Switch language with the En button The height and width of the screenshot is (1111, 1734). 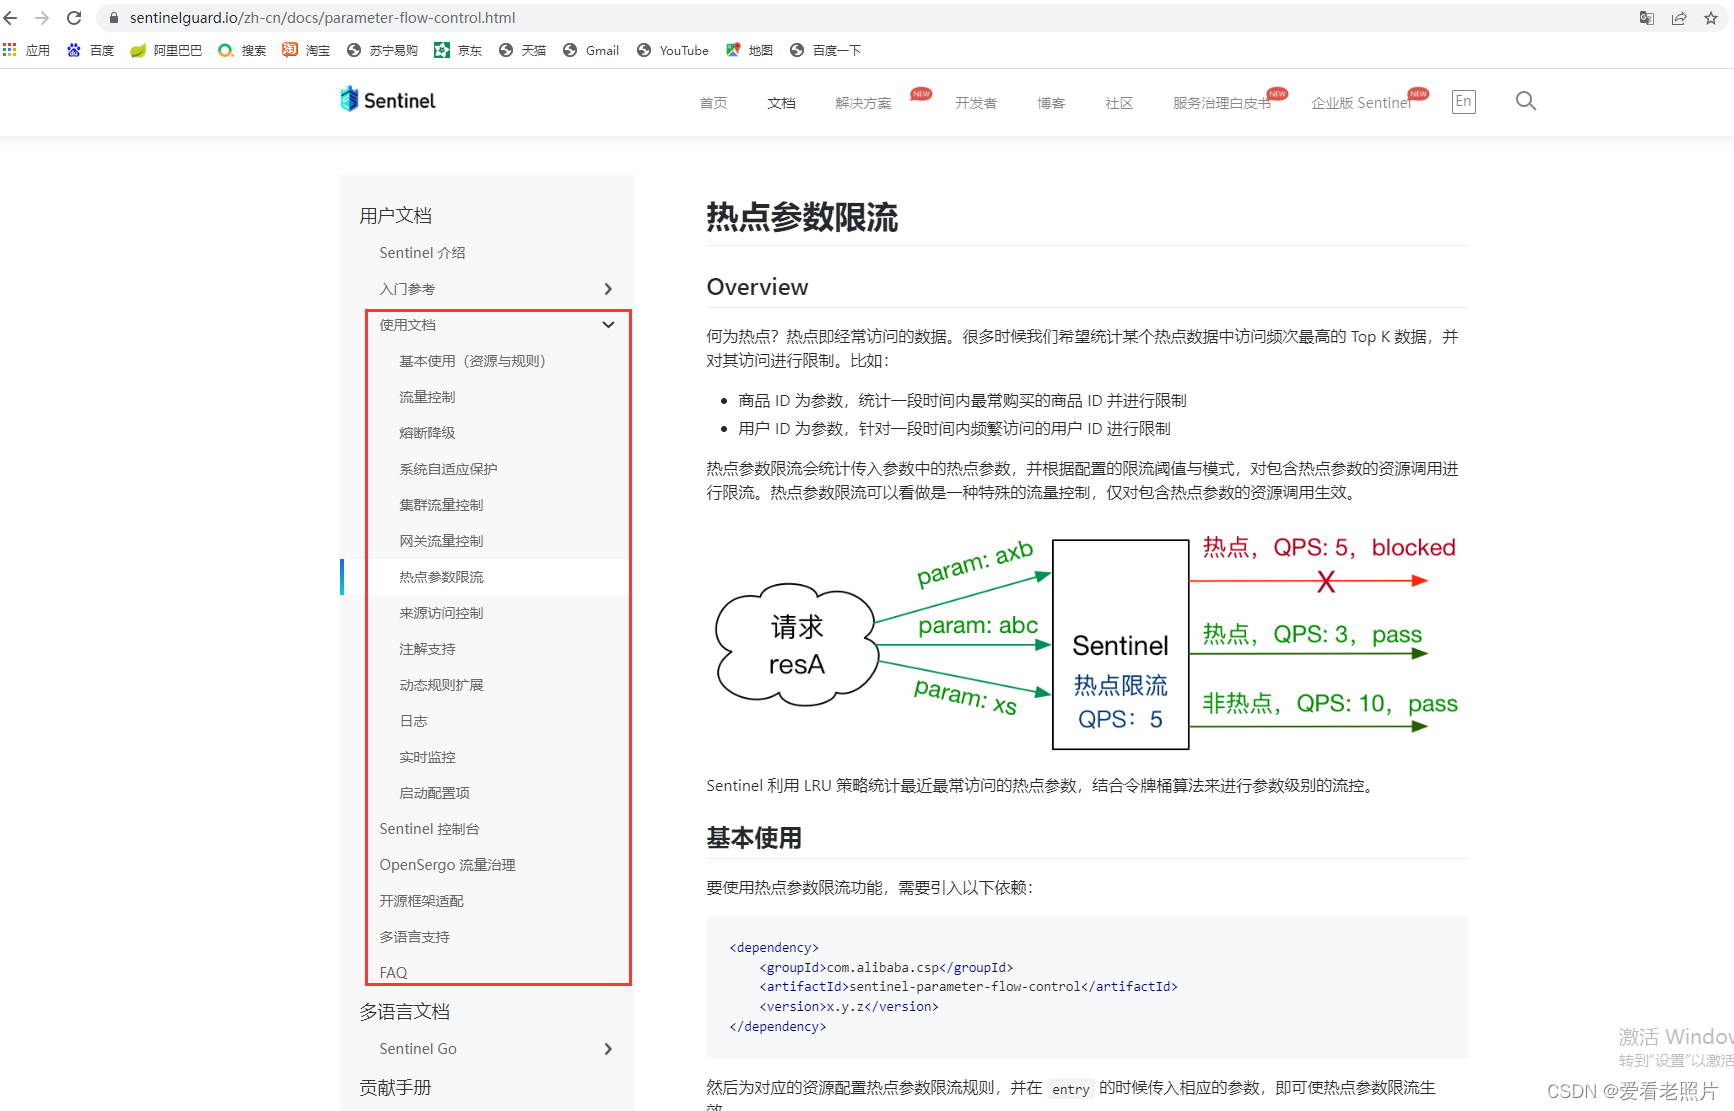pos(1464,101)
